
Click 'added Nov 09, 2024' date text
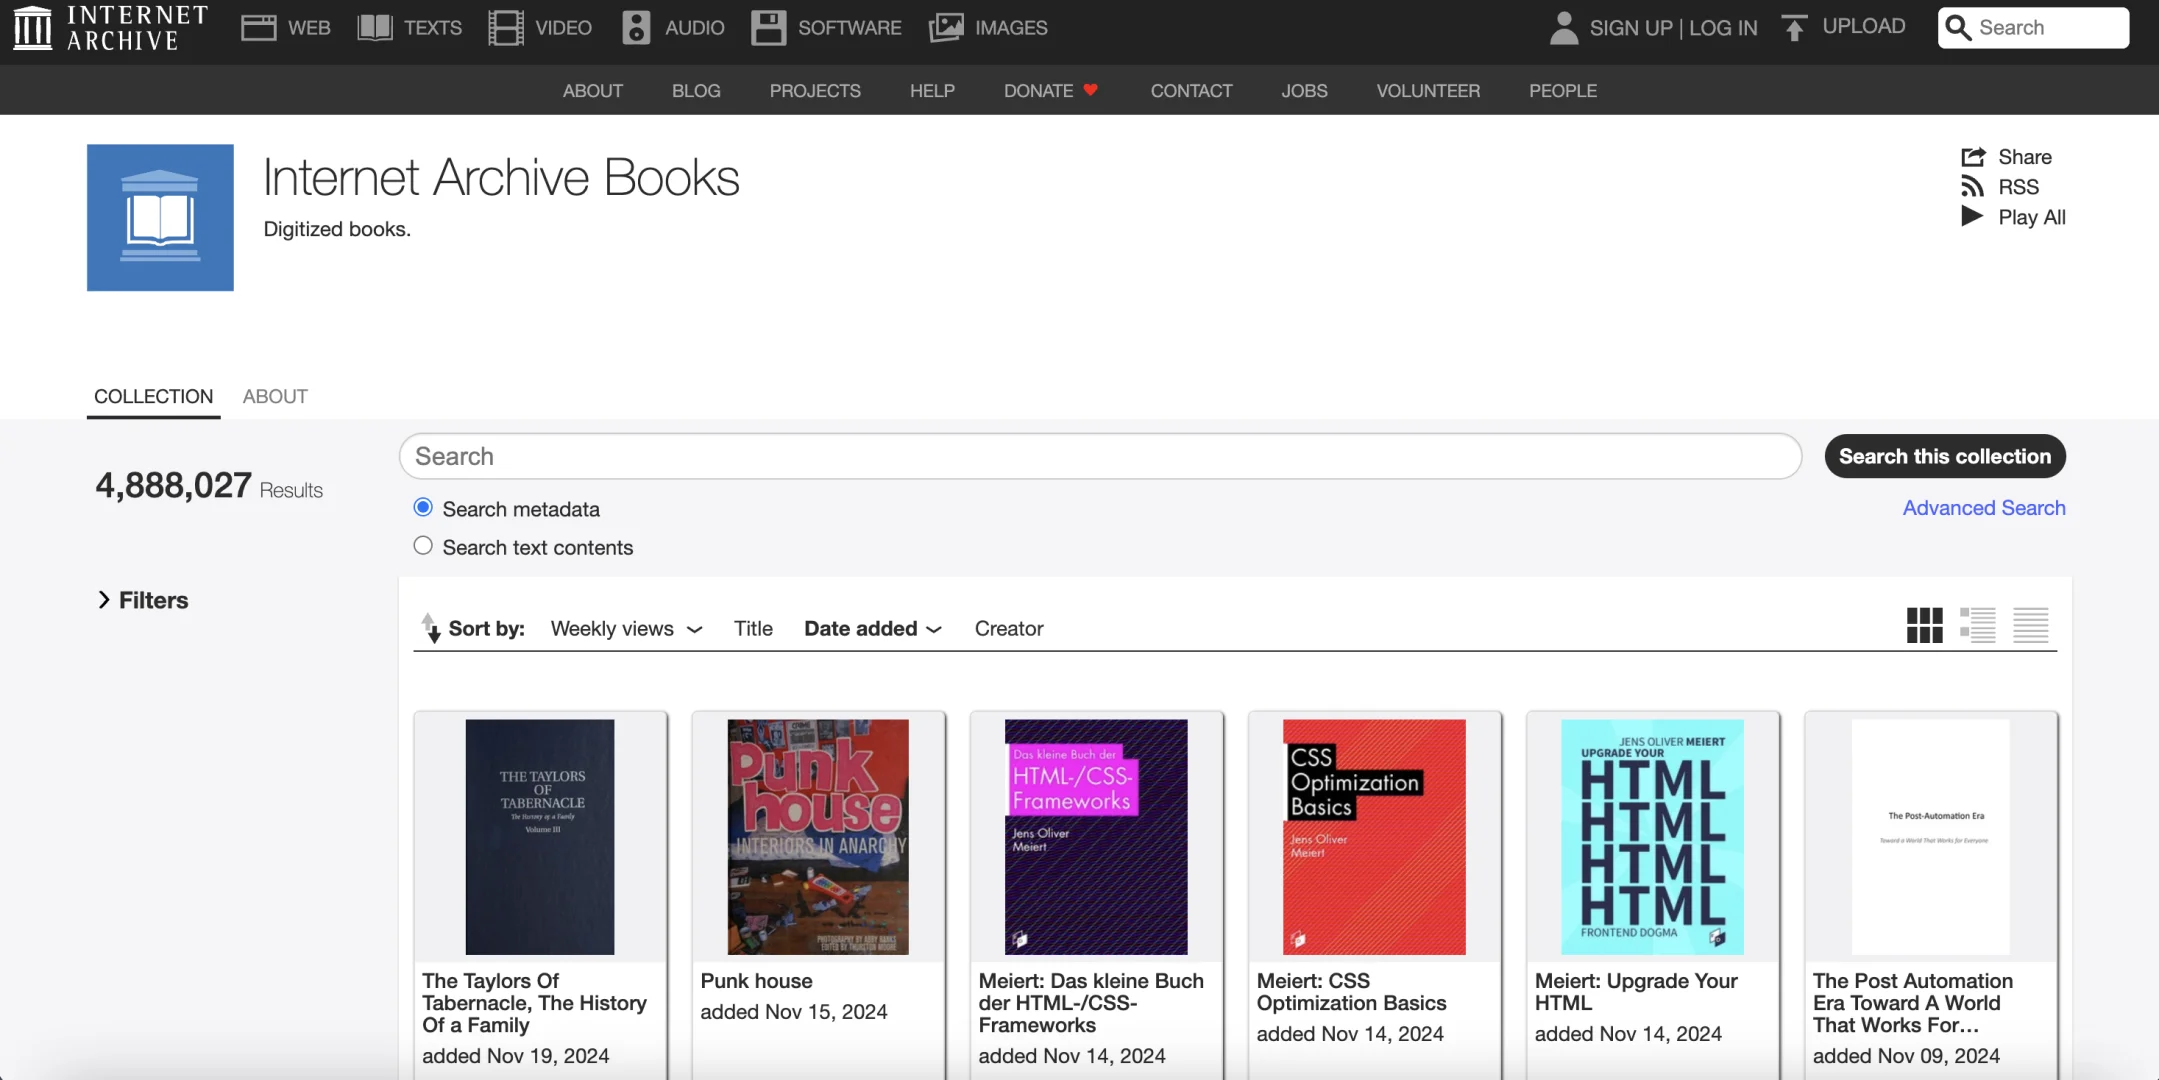point(1906,1056)
